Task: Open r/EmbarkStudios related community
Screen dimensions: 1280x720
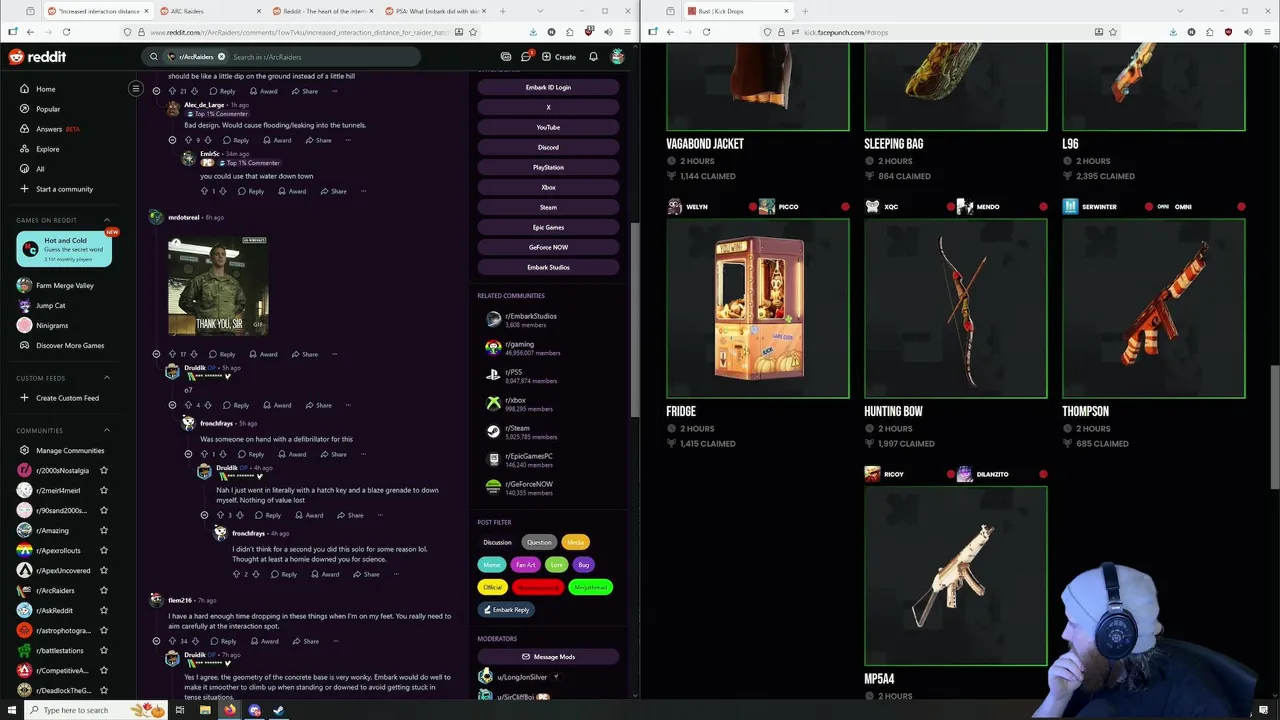Action: point(531,320)
